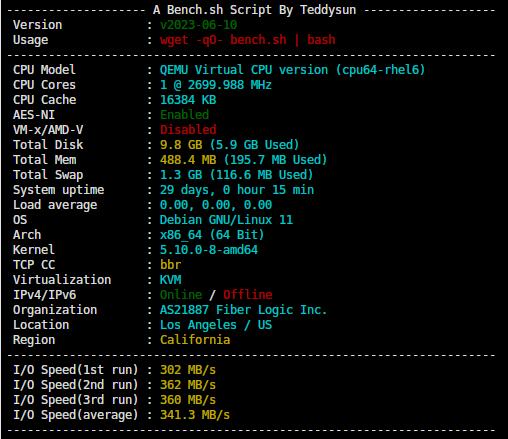The height and width of the screenshot is (439, 508).
Task: Click the 'Total Mem' label
Action: [44, 160]
